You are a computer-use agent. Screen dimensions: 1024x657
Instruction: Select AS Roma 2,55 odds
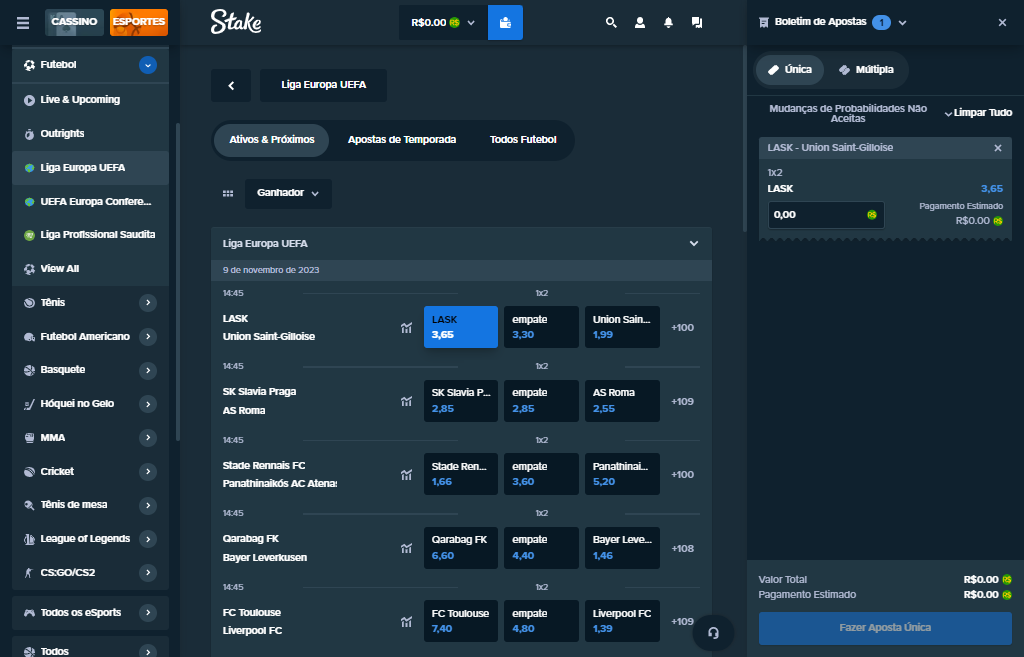click(622, 401)
